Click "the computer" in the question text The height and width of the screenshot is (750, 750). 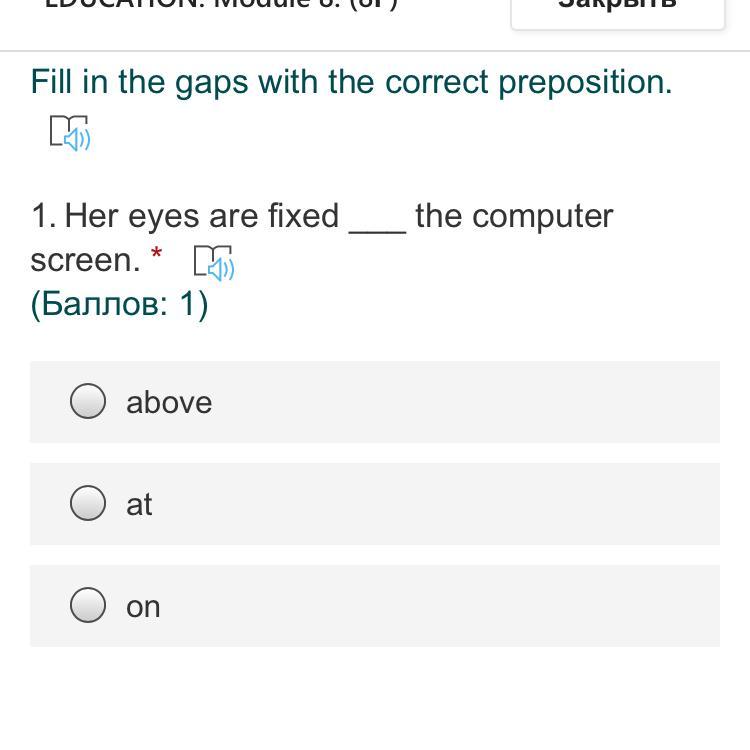point(514,216)
